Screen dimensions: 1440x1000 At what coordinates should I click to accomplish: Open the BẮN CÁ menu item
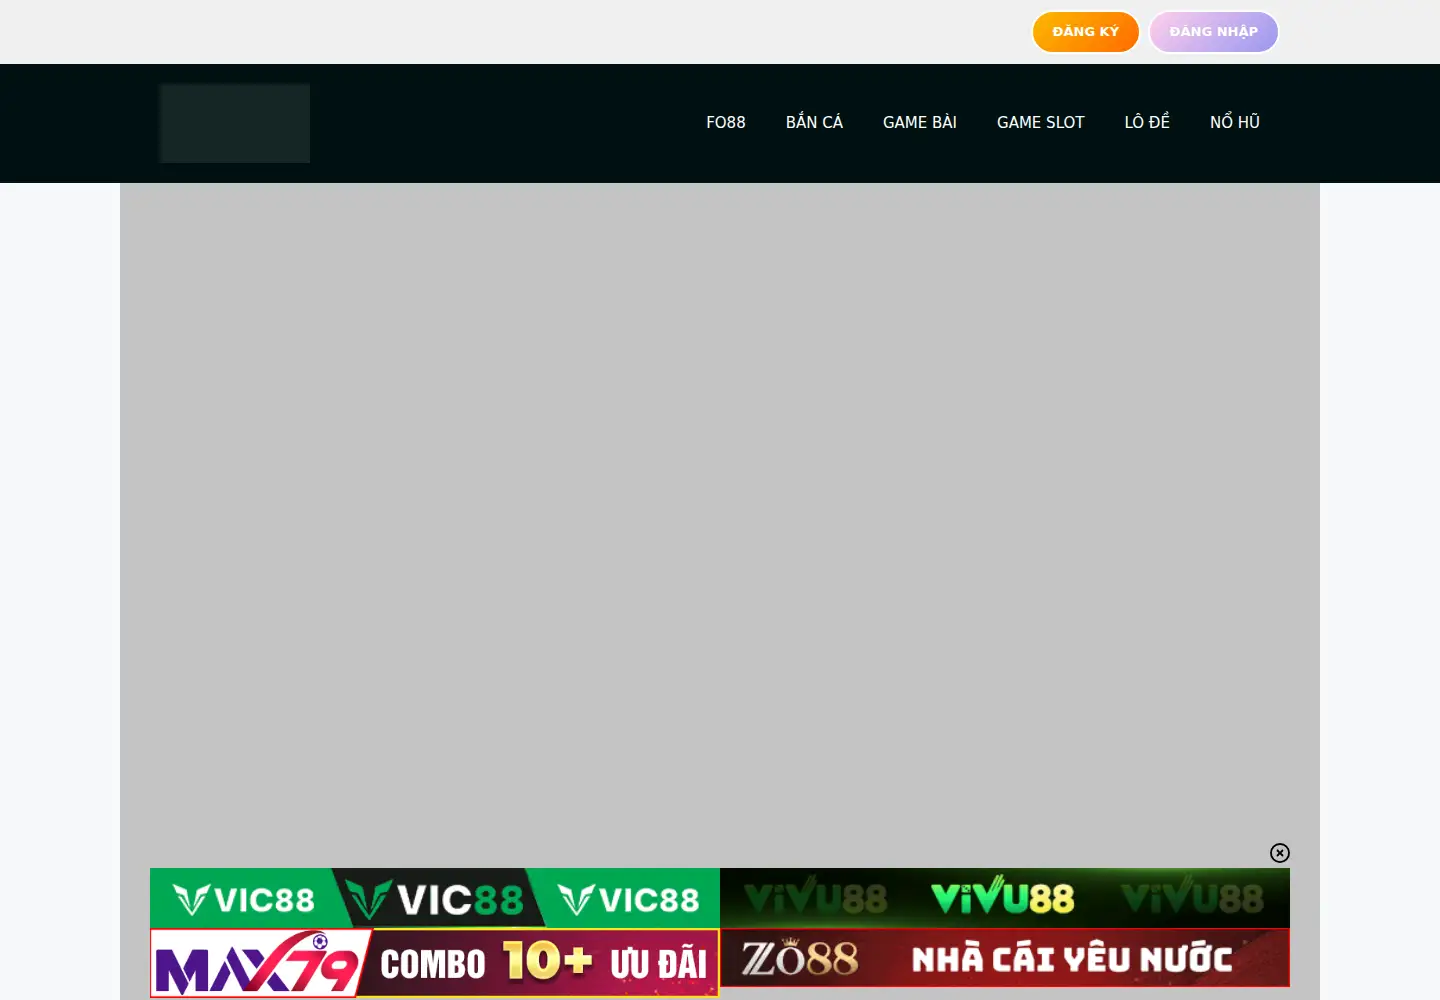[x=814, y=122]
